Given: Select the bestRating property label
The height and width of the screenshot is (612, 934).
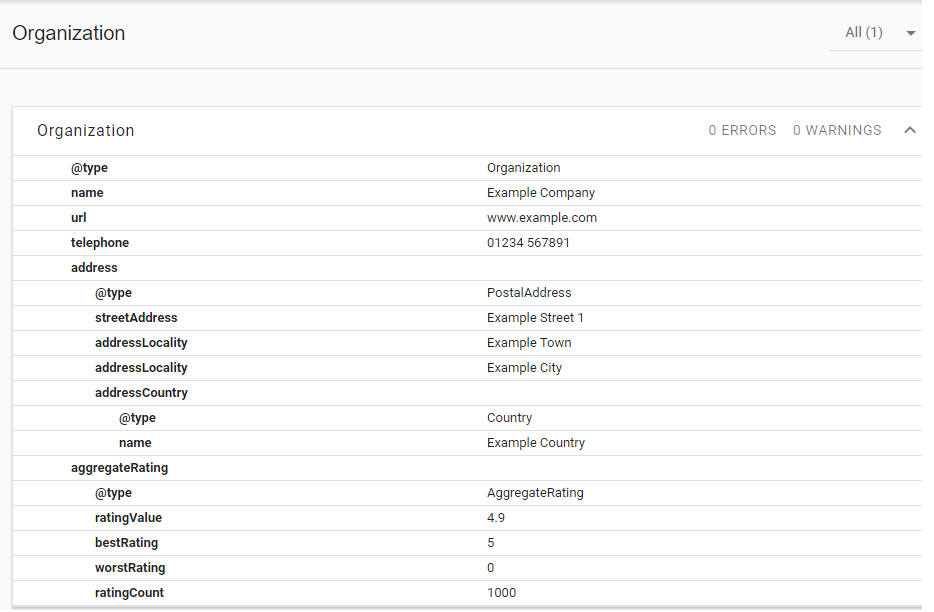Looking at the screenshot, I should [x=126, y=543].
